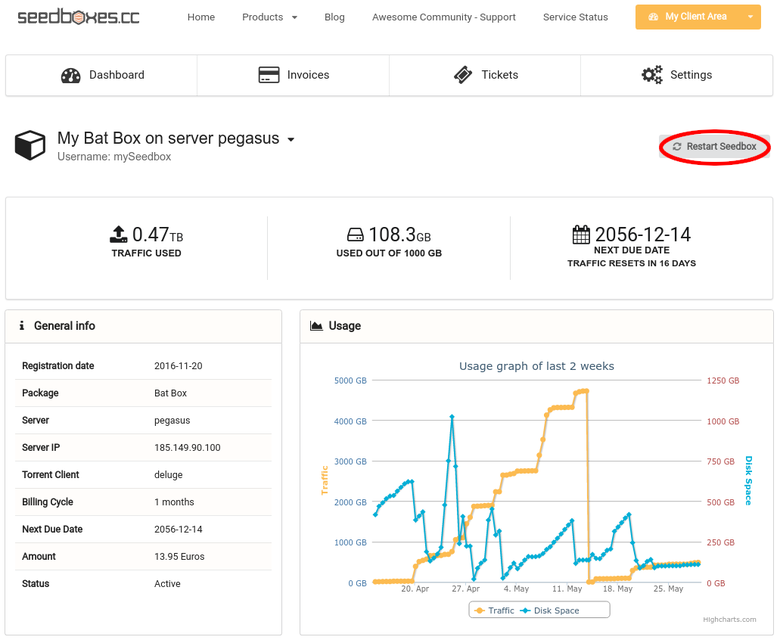Viewport: 780px width, 640px height.
Task: Click the seedboxes.cc logo
Action: (x=78, y=17)
